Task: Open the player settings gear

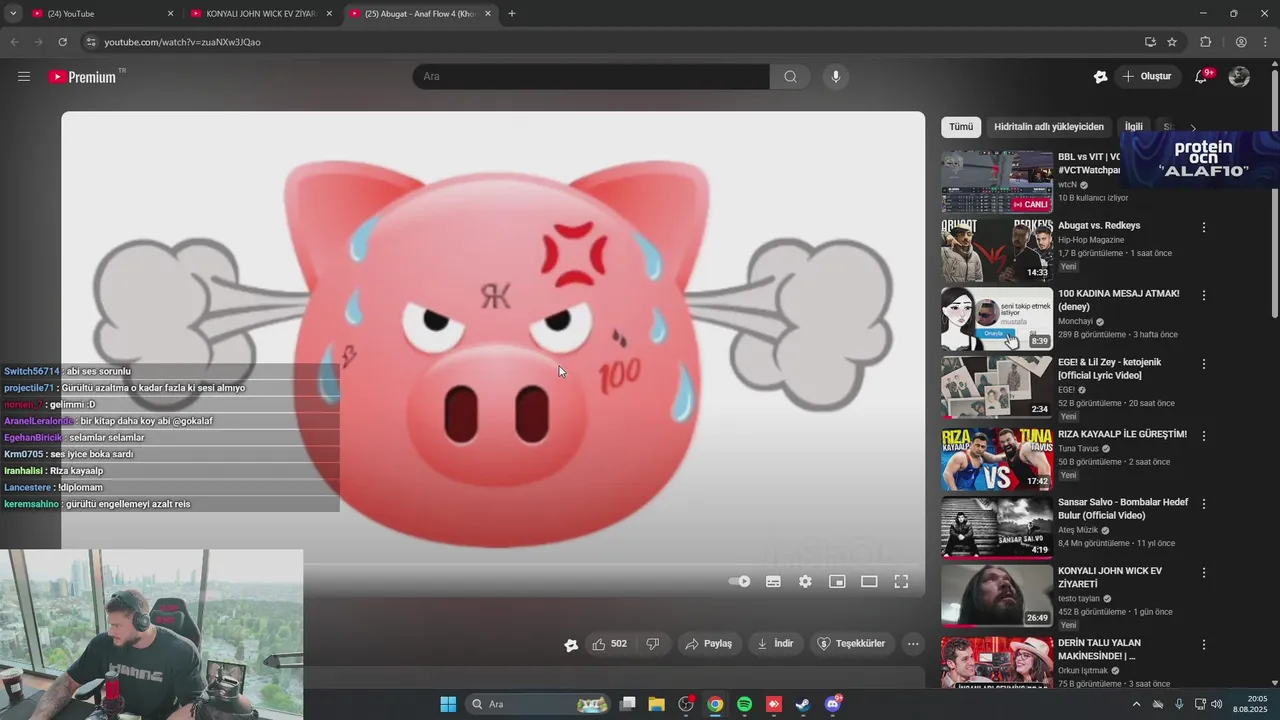Action: (805, 581)
